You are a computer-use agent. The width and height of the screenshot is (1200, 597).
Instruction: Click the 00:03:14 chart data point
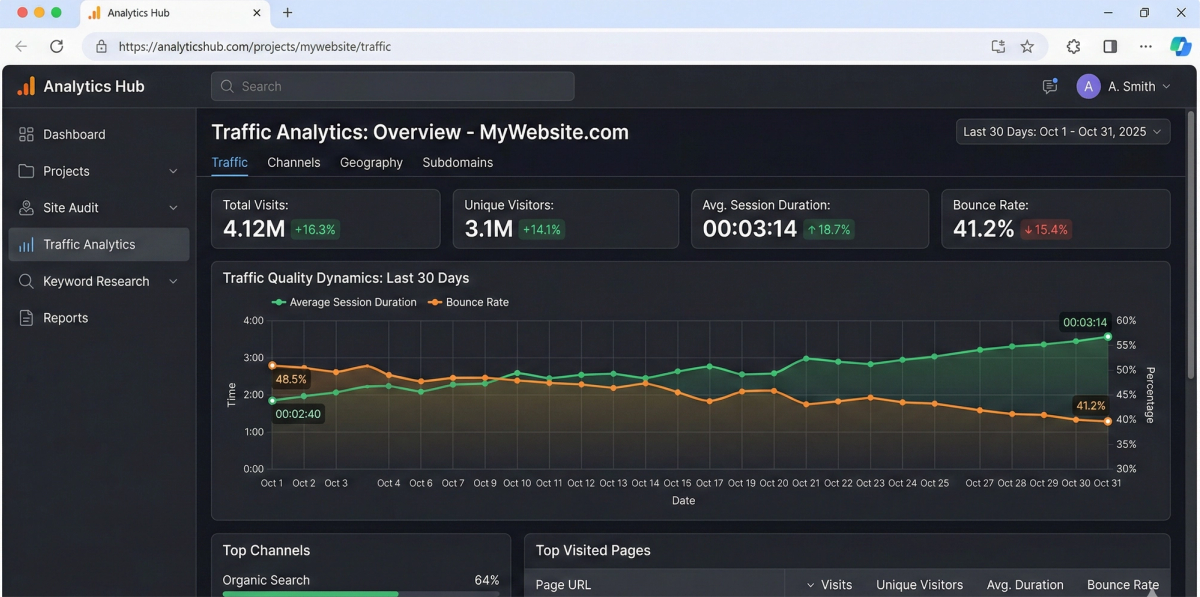1108,337
